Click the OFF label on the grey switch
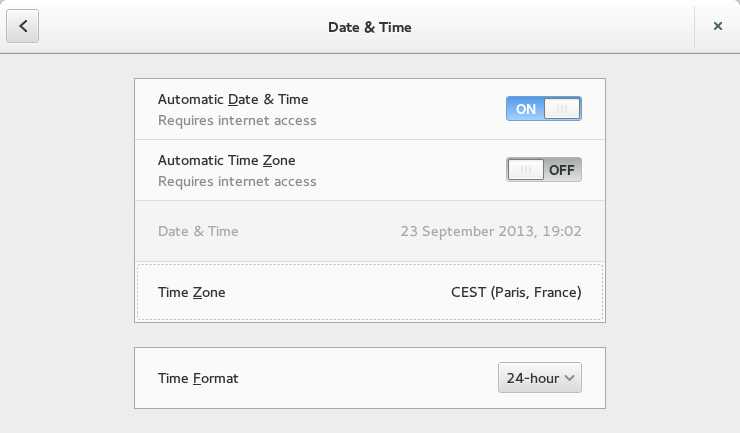The height and width of the screenshot is (433, 740). pos(562,170)
